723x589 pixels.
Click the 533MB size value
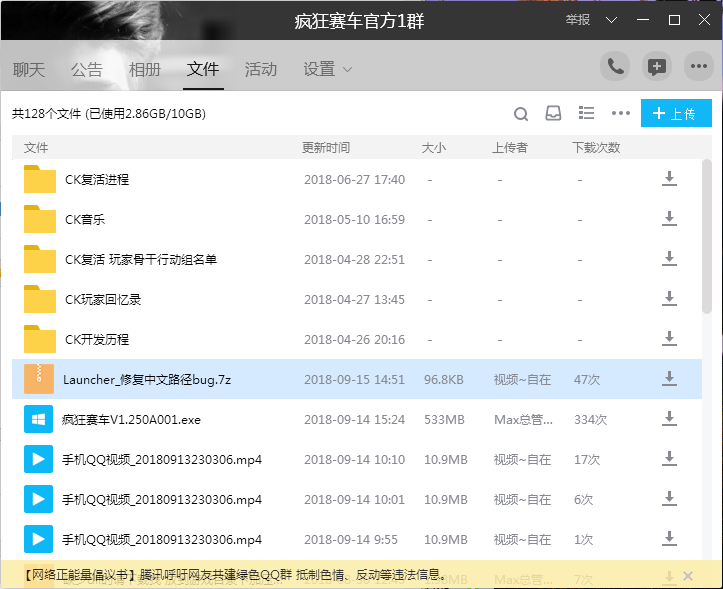[444, 420]
